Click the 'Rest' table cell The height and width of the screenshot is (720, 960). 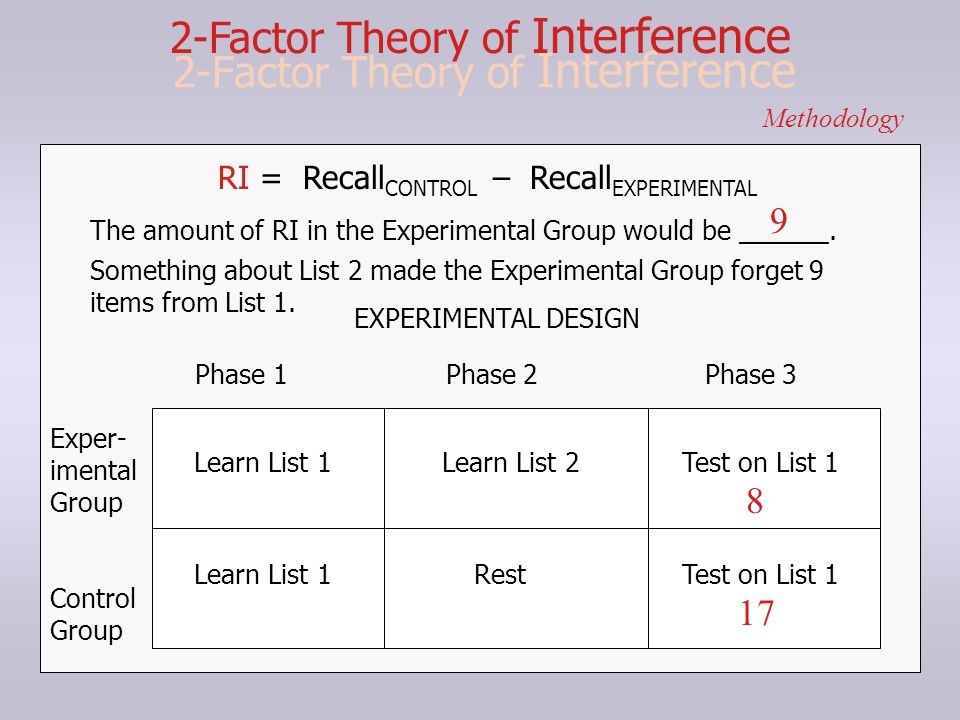click(516, 588)
